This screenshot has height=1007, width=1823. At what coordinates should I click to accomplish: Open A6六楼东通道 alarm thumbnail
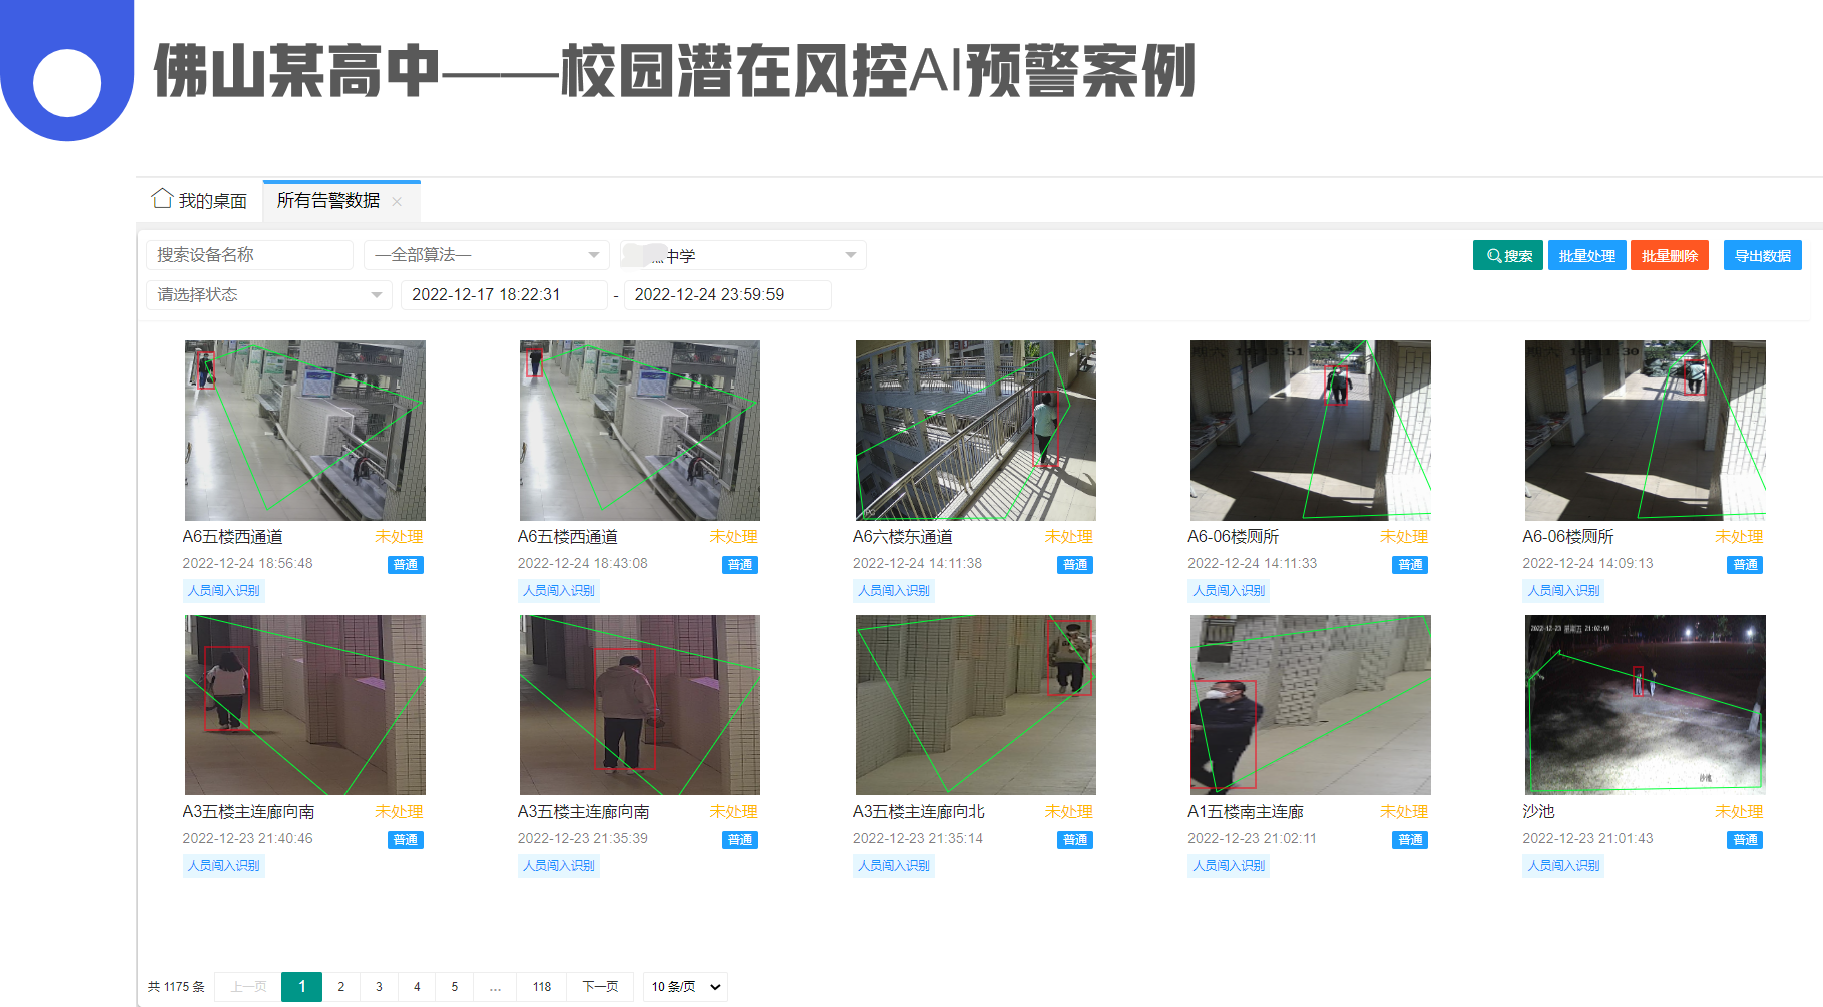[976, 430]
